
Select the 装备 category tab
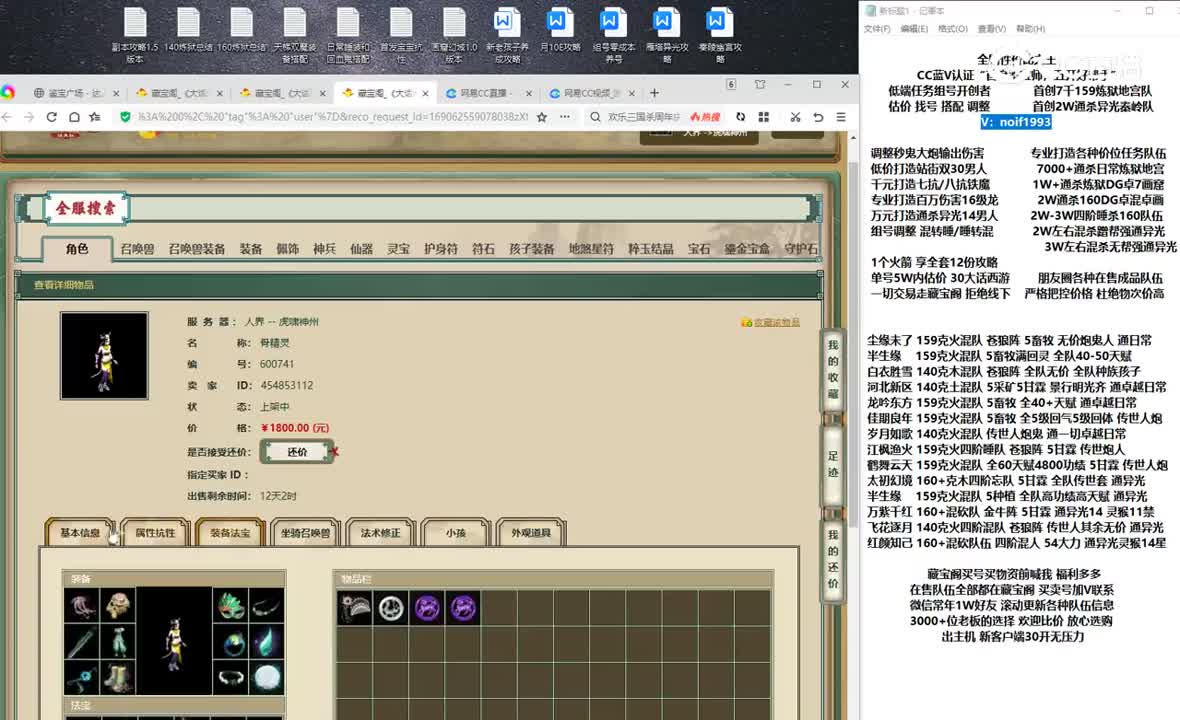point(251,249)
